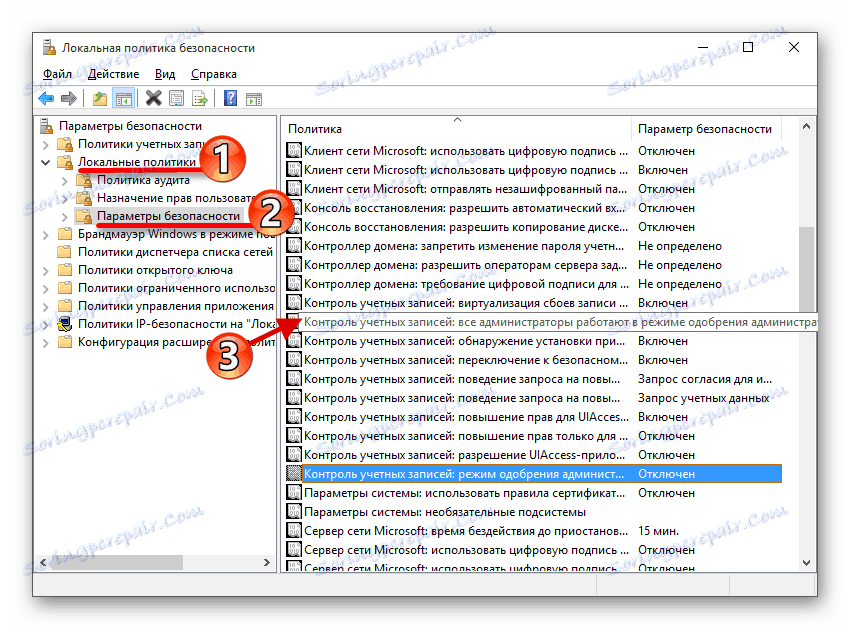Toggle the console tree pane icon
Screen dimensions: 850x629
(123, 99)
